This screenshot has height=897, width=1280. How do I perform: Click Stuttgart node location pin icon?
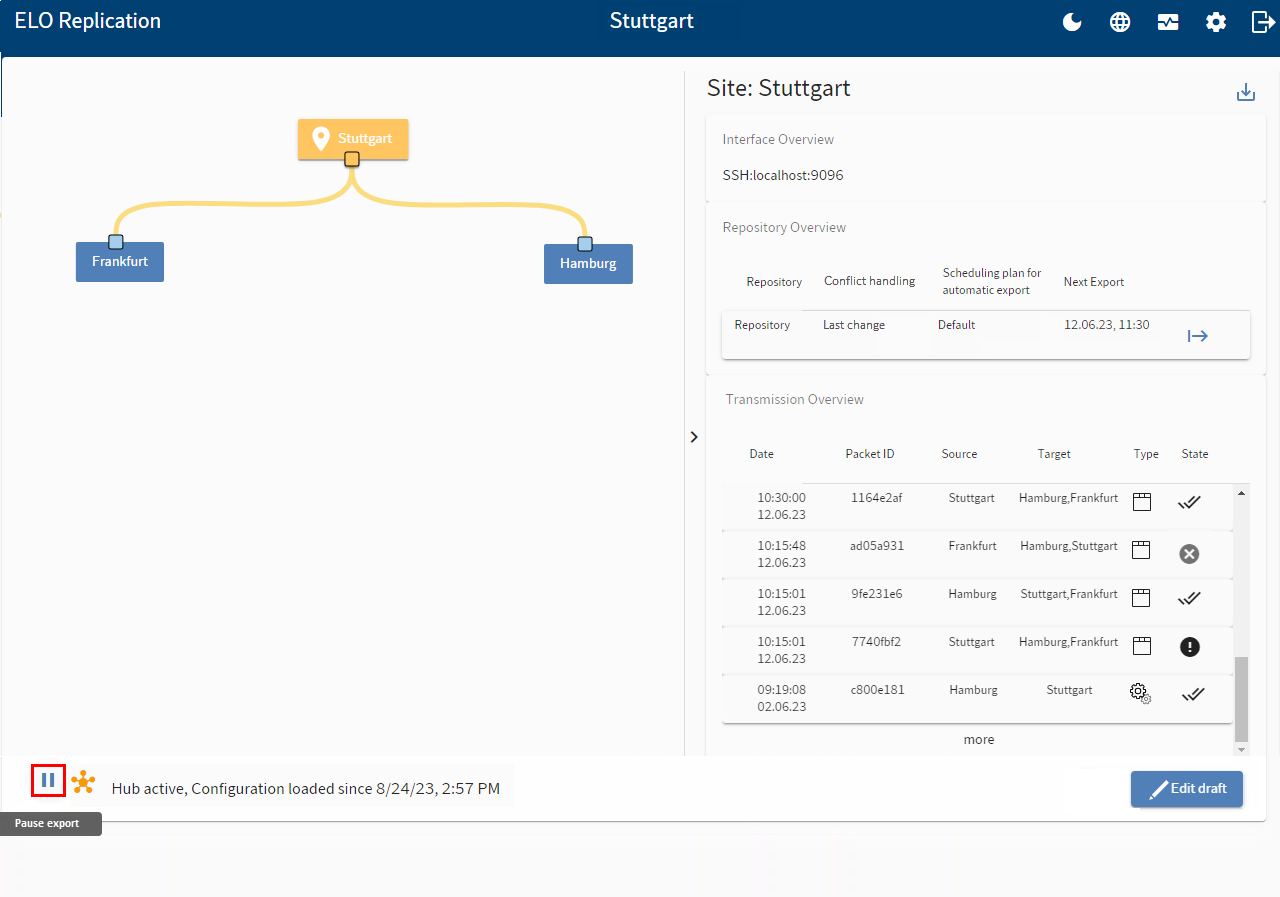point(321,139)
